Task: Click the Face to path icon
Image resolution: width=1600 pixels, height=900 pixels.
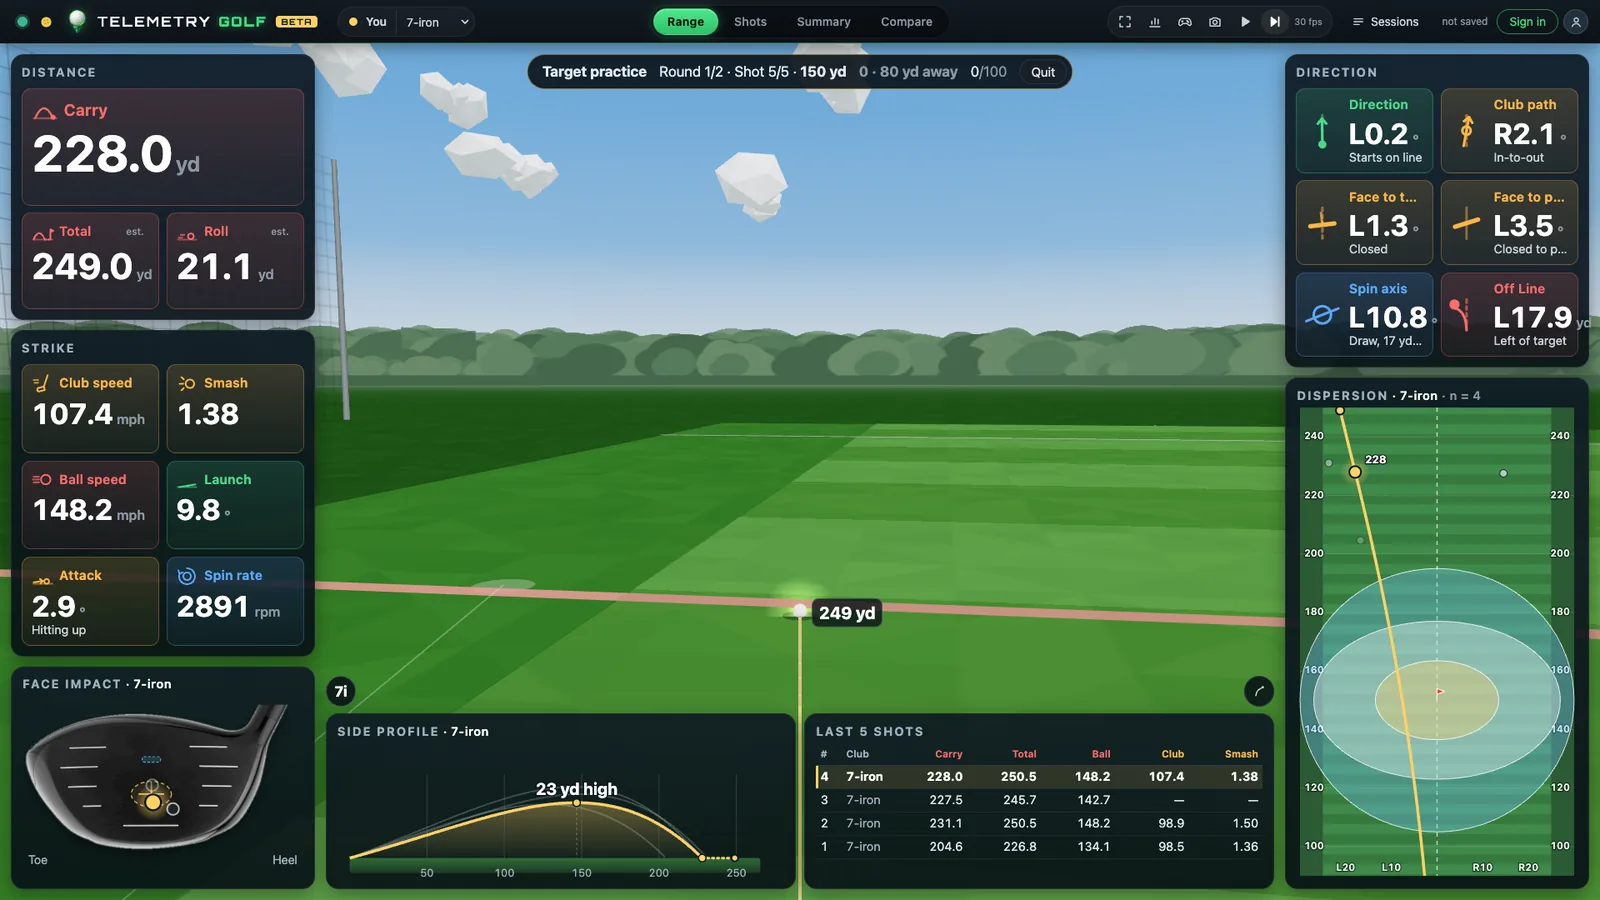Action: tap(1467, 223)
